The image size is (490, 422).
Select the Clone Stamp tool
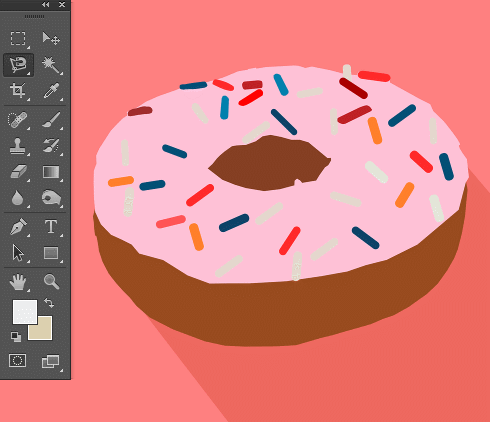pos(17,146)
